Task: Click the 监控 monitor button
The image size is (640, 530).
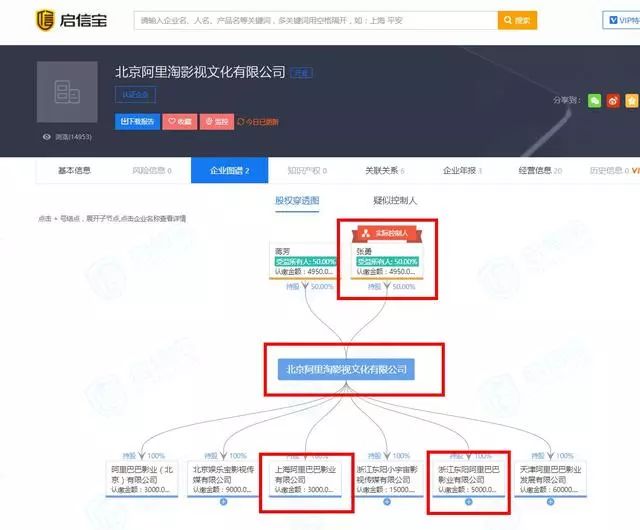Action: coord(217,121)
